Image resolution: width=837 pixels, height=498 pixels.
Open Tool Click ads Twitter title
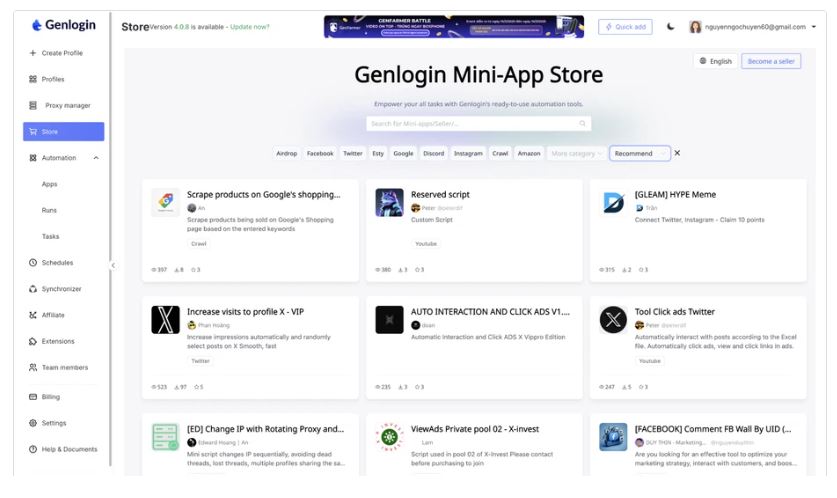(x=675, y=312)
